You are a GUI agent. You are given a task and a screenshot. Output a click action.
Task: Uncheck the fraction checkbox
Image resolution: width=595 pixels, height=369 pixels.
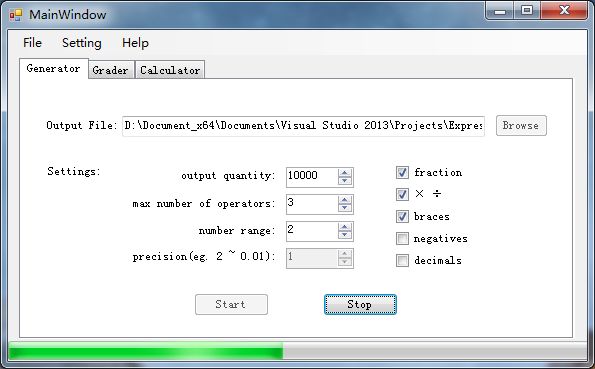click(x=402, y=172)
